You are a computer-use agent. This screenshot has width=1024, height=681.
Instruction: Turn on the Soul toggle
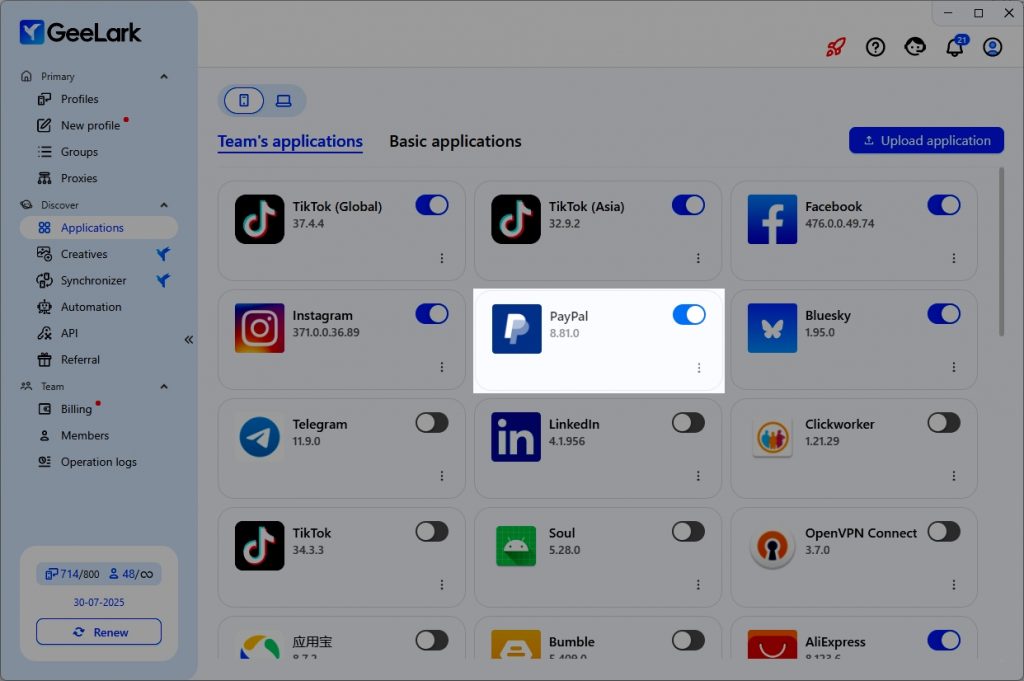688,532
